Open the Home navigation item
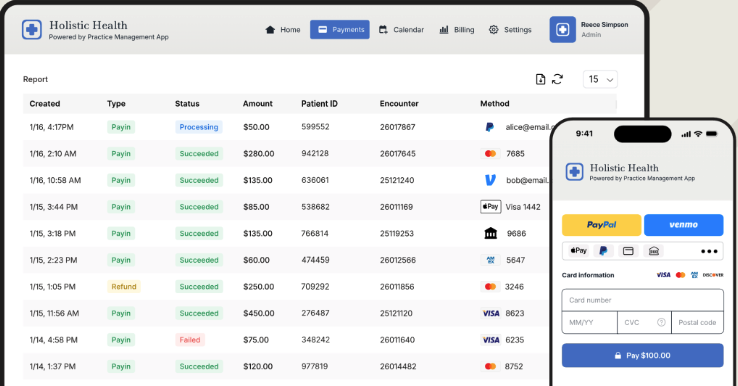The height and width of the screenshot is (386, 738). [x=283, y=30]
